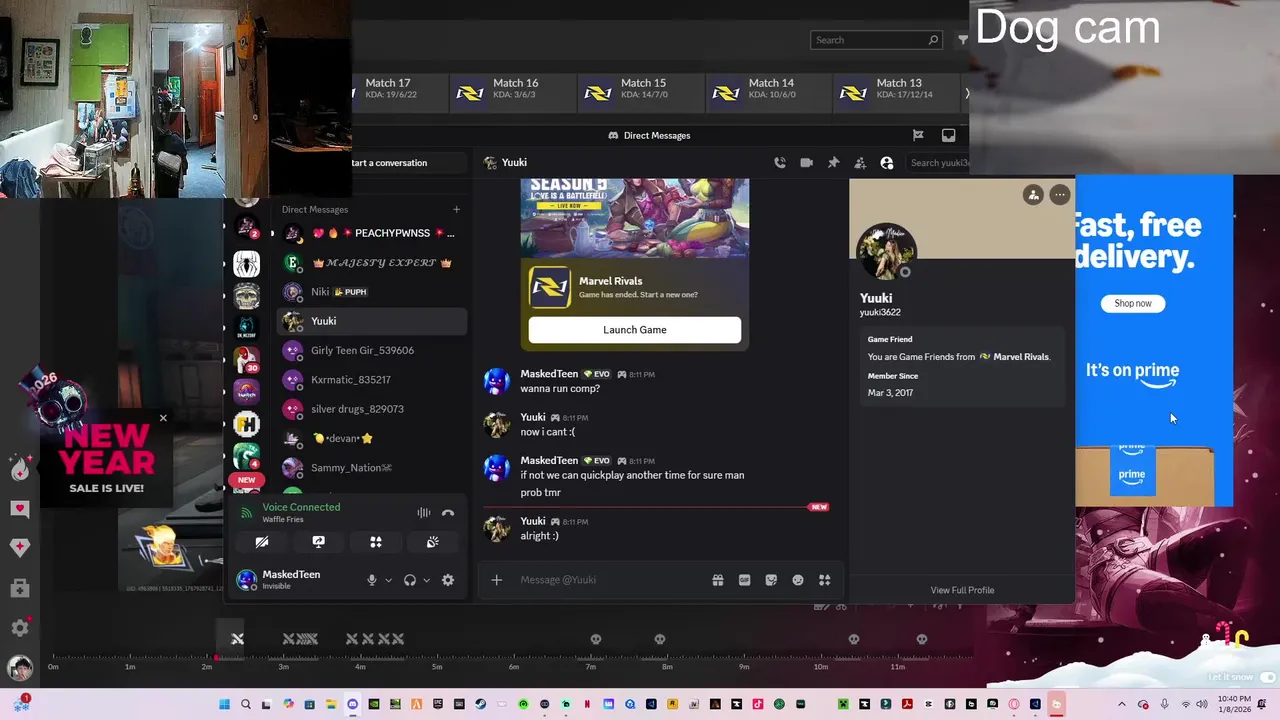Image resolution: width=1280 pixels, height=720 pixels.
Task: Toggle noise suppression in voice panel
Action: coord(424,513)
